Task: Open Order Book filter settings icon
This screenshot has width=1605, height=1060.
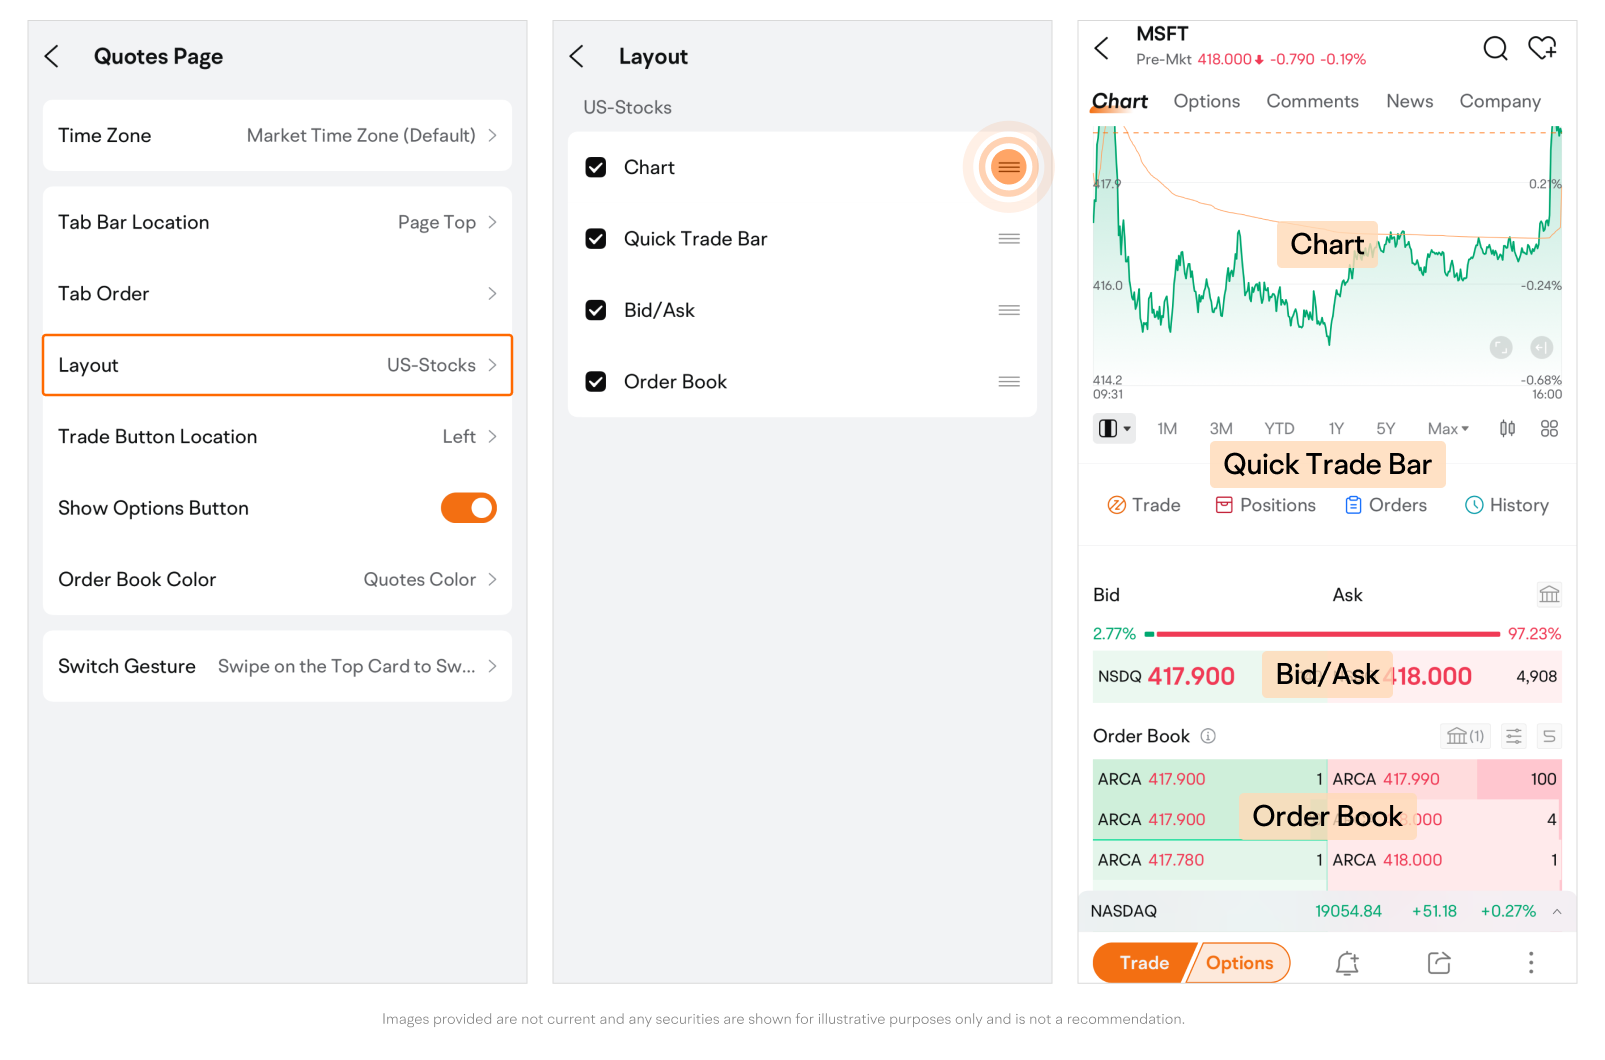Action: [x=1514, y=736]
